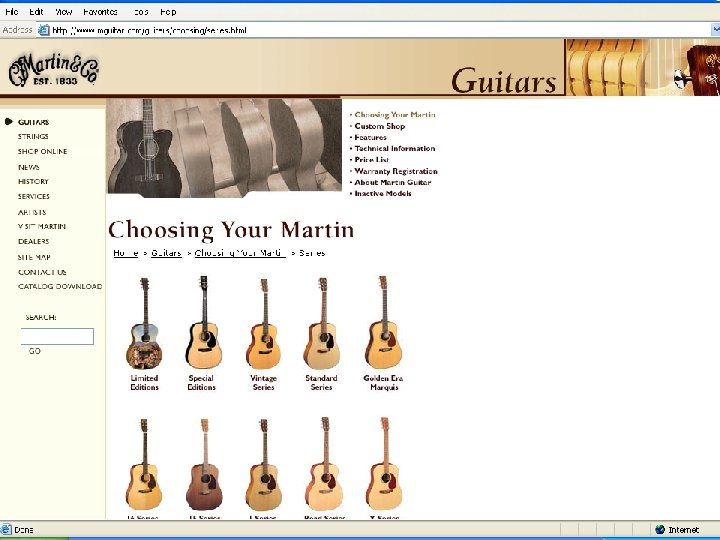Open CONTACT US in the sidebar

pos(42,272)
